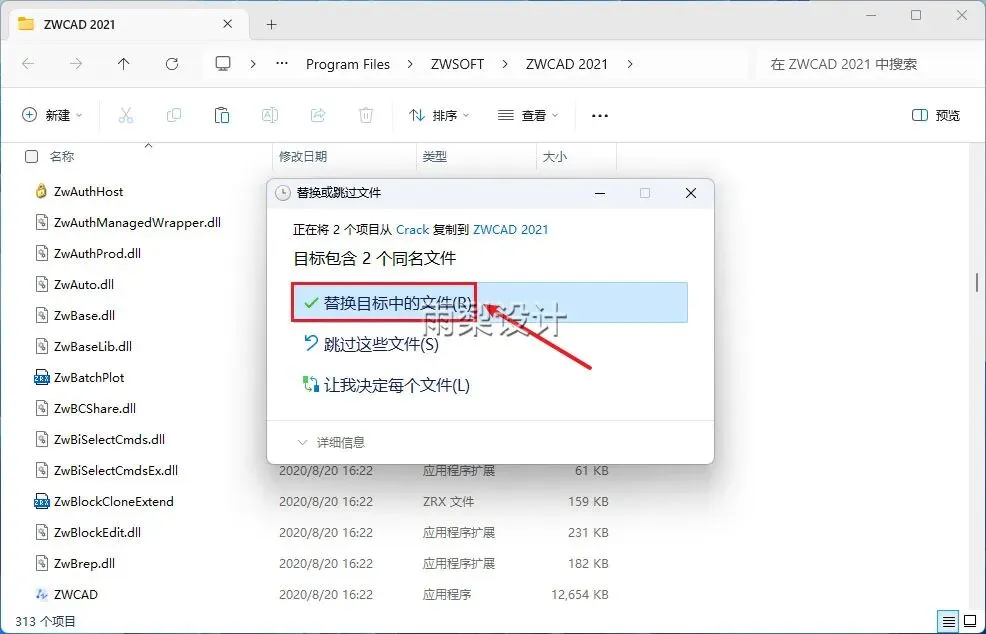Image resolution: width=986 pixels, height=634 pixels.
Task: Switch to details view icon in status bar
Action: coord(948,621)
